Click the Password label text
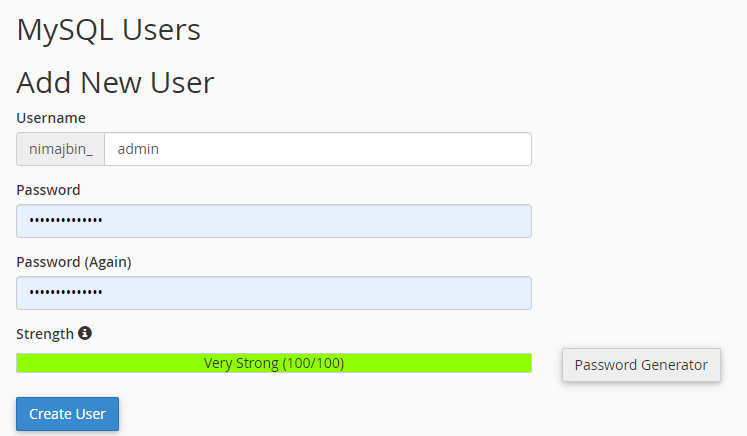 (48, 190)
